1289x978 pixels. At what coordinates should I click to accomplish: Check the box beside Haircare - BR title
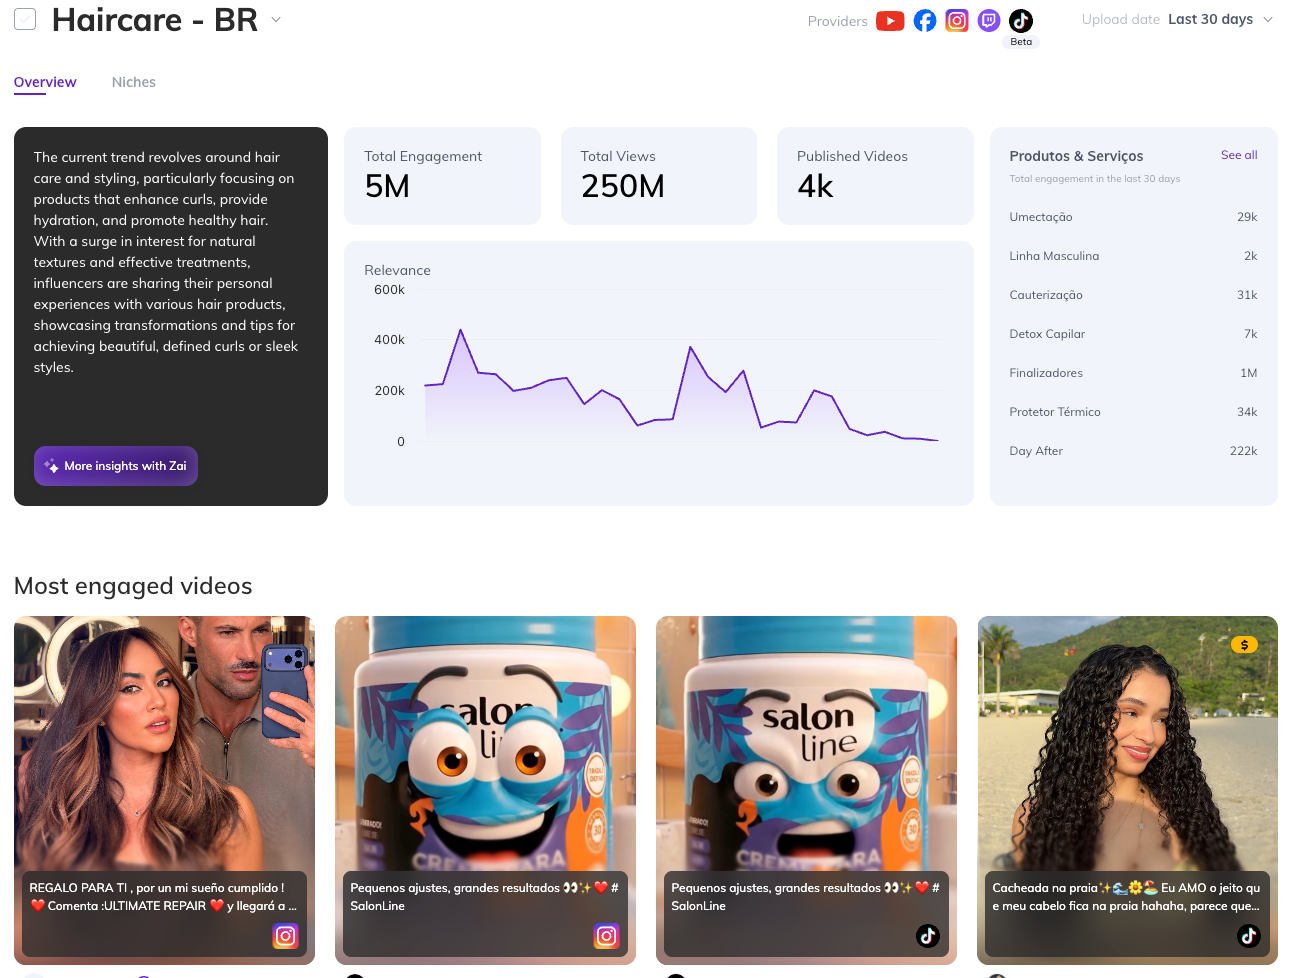(25, 19)
